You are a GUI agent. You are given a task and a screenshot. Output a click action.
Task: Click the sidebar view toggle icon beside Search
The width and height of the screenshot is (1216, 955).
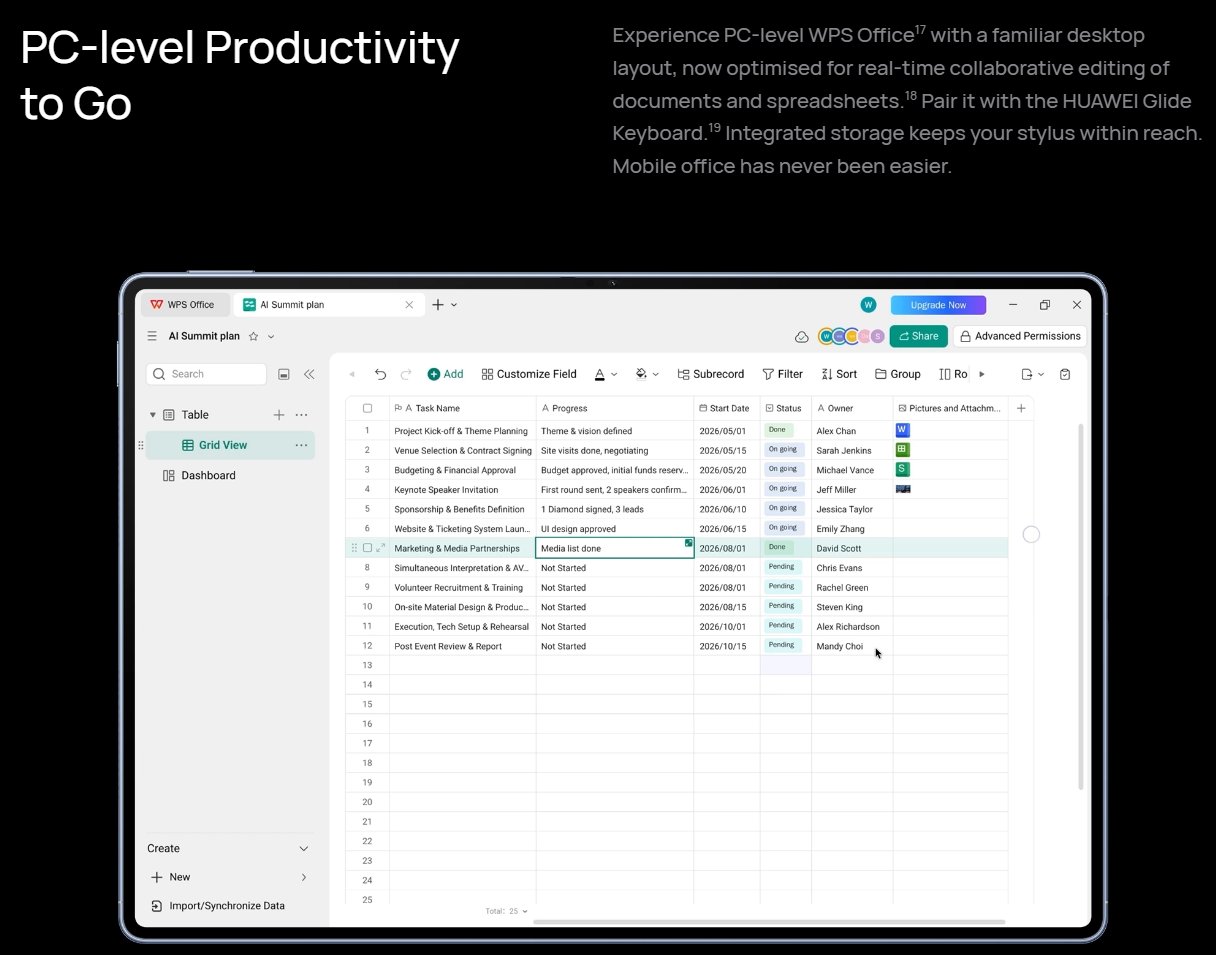tap(284, 374)
